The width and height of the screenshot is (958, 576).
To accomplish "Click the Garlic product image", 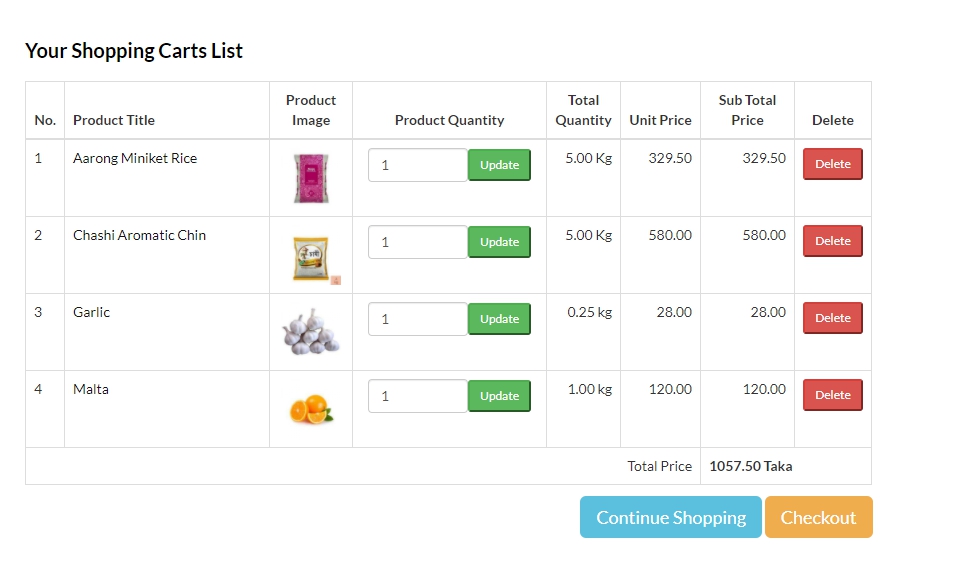I will pos(311,333).
